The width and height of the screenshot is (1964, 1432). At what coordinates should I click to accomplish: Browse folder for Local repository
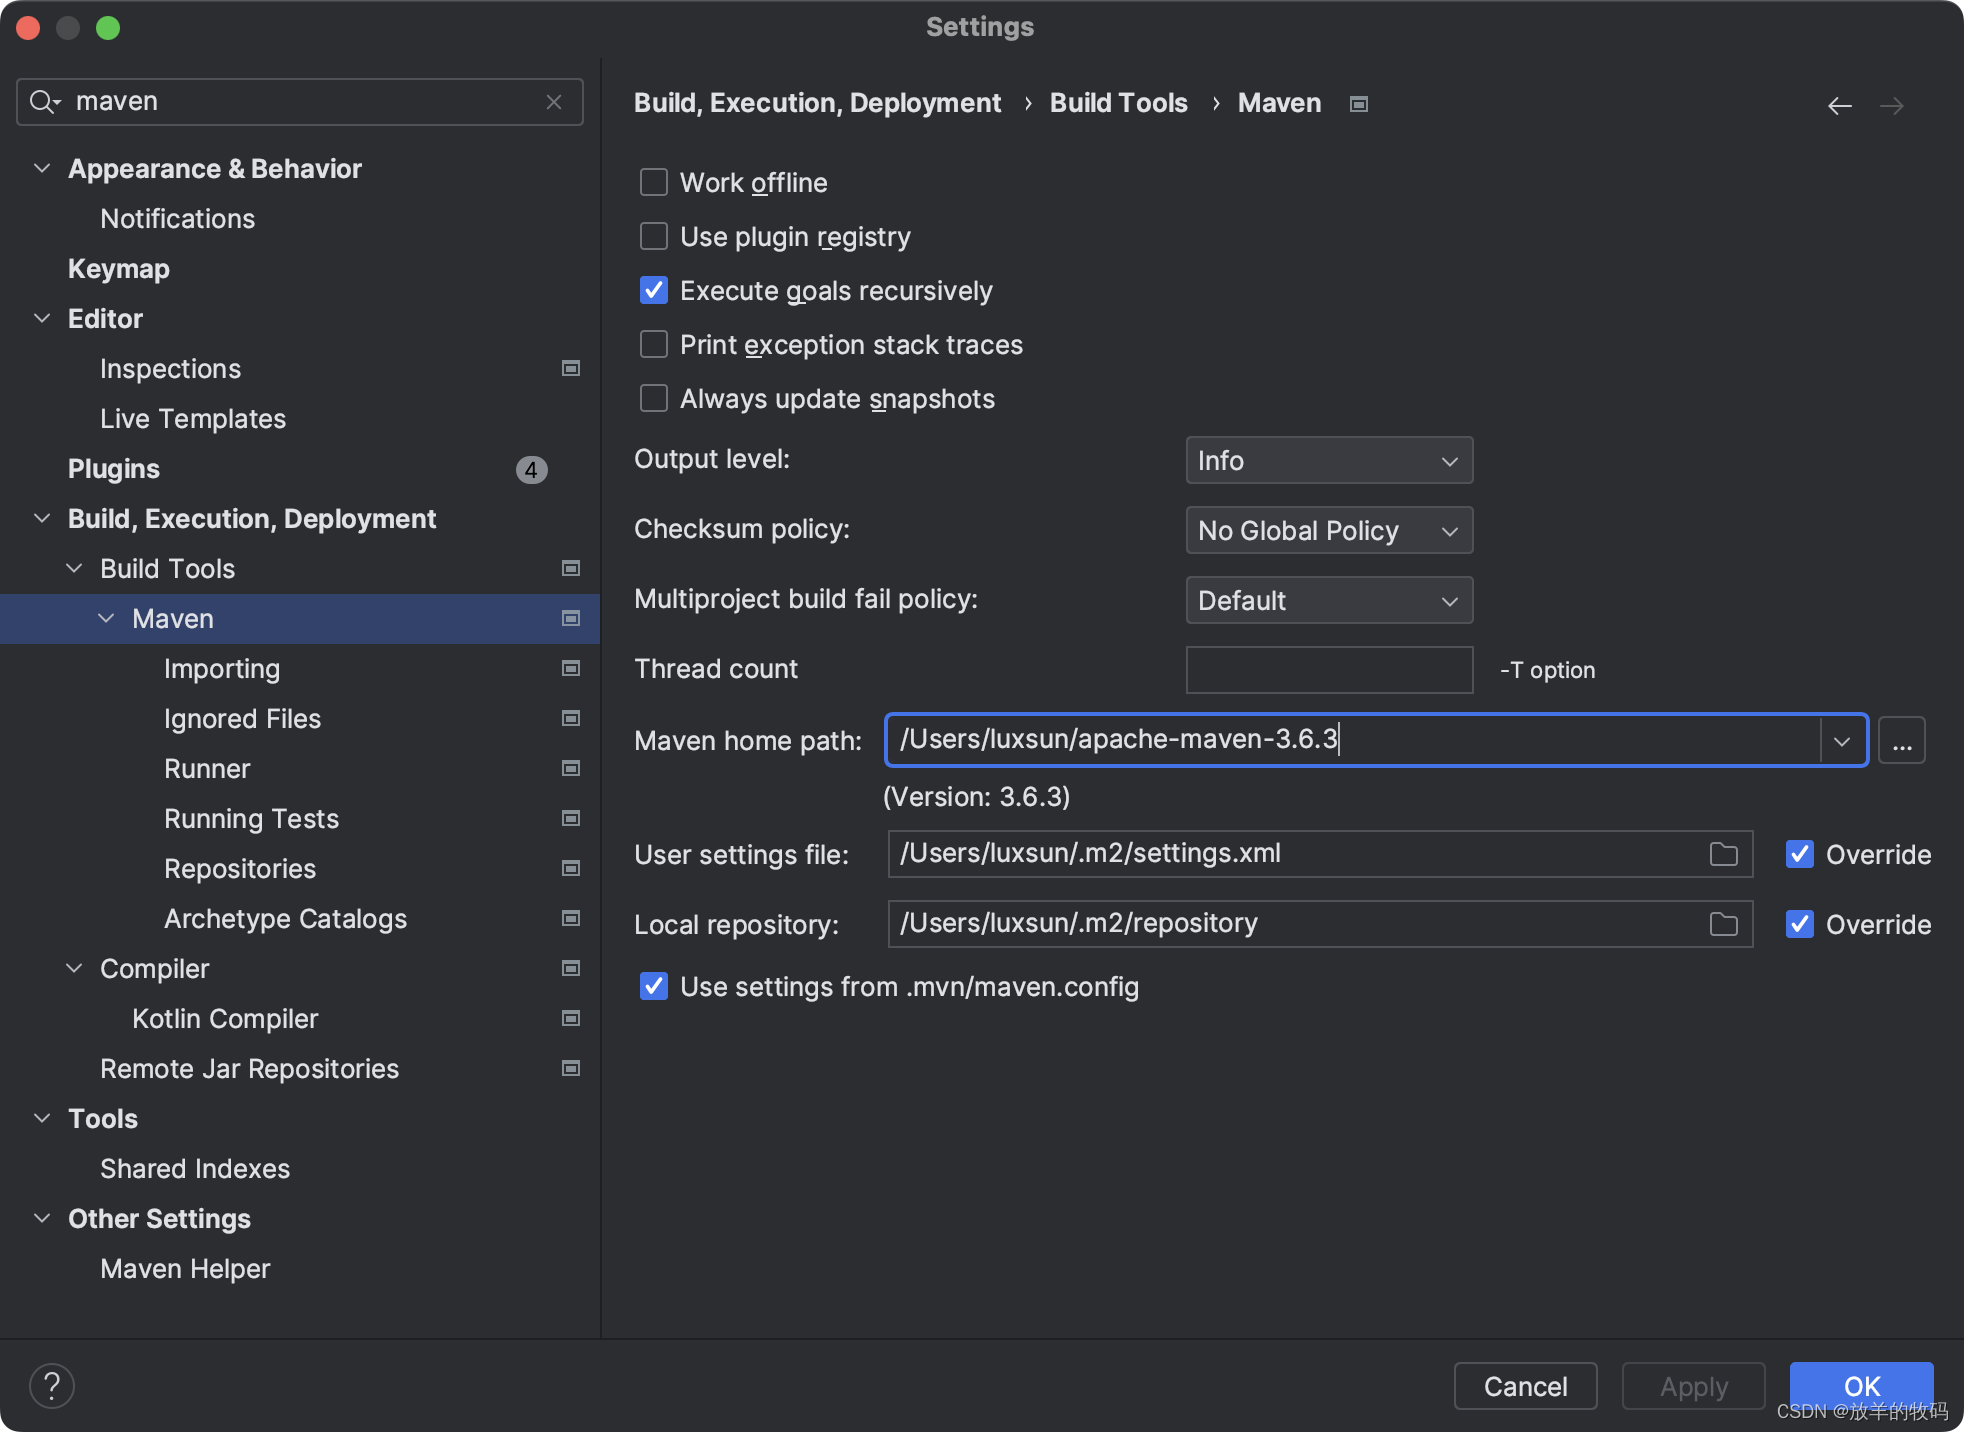click(1723, 924)
